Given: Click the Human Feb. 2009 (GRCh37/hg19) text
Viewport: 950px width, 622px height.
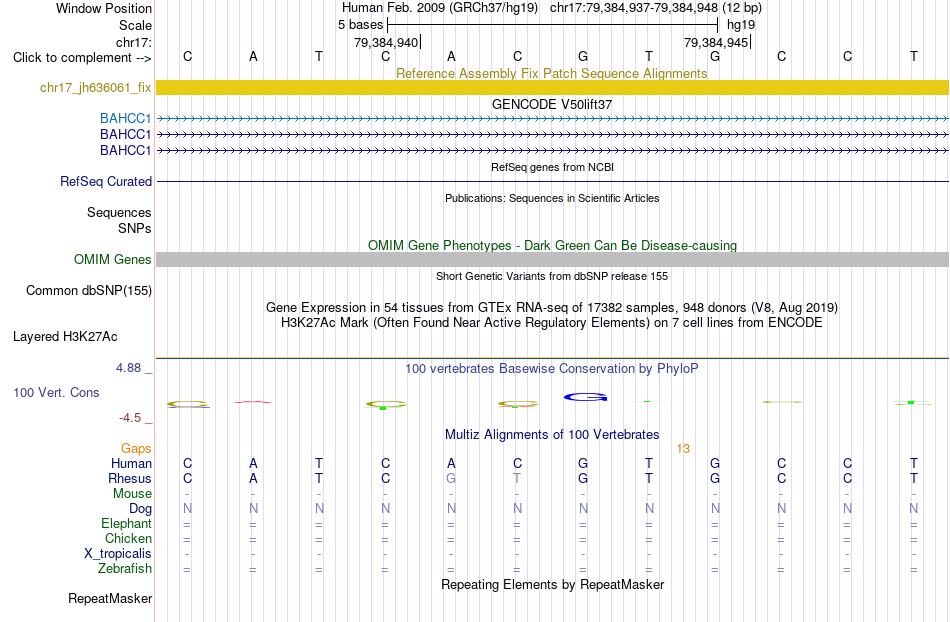Looking at the screenshot, I should pos(440,8).
